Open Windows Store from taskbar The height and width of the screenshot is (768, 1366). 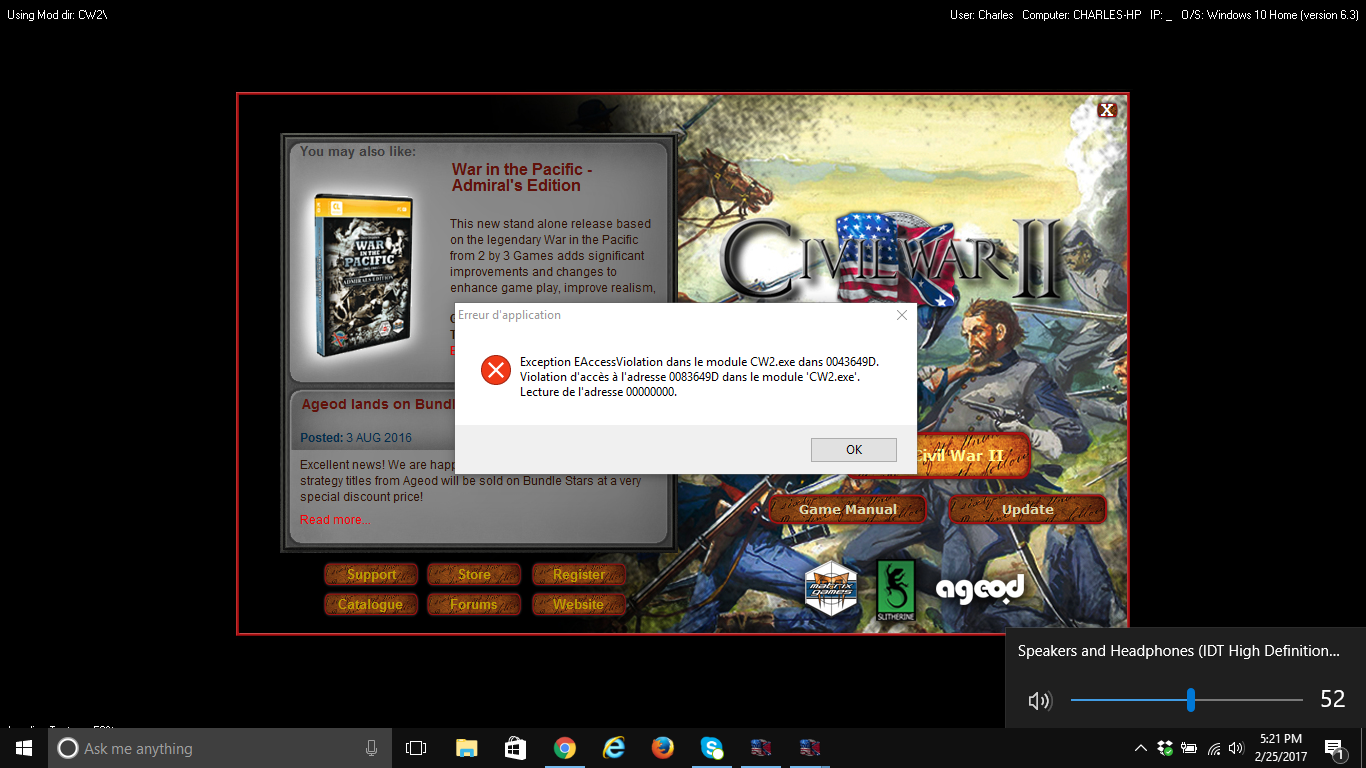[x=515, y=748]
